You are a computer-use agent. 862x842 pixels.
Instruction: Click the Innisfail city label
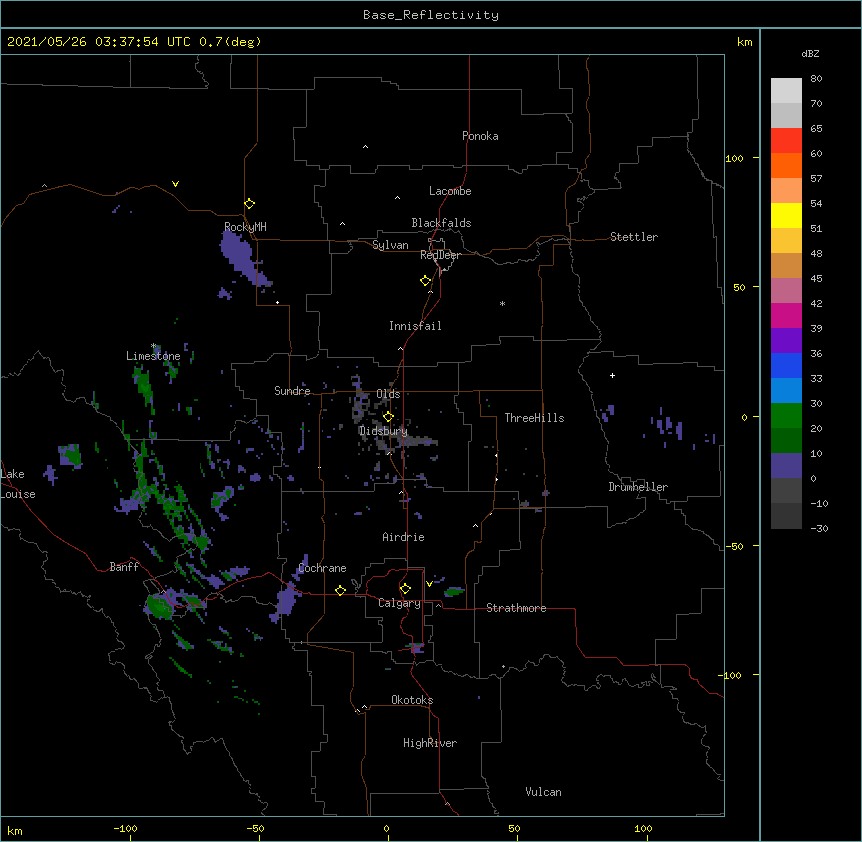click(x=415, y=326)
